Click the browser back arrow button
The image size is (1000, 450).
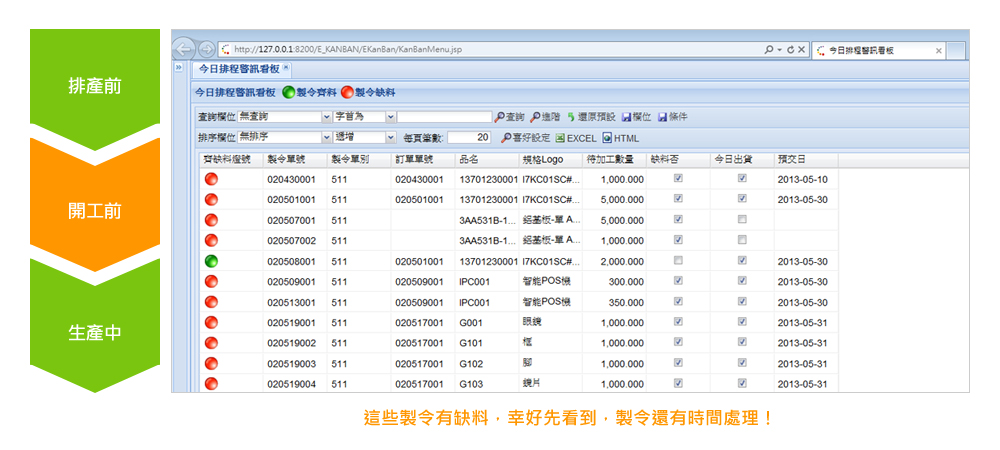[185, 49]
